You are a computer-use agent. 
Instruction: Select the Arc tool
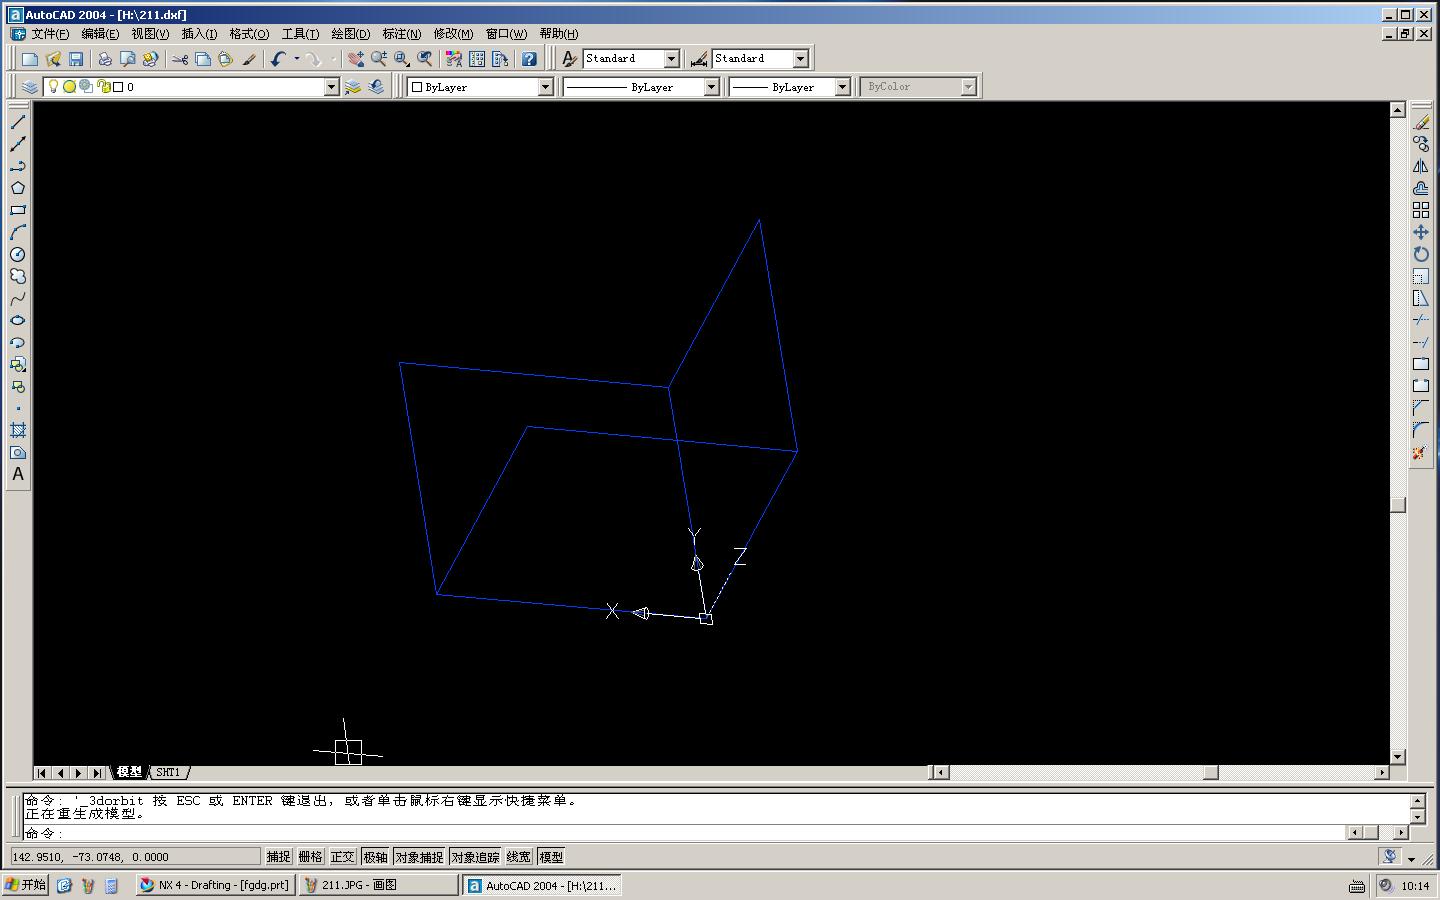tap(18, 232)
